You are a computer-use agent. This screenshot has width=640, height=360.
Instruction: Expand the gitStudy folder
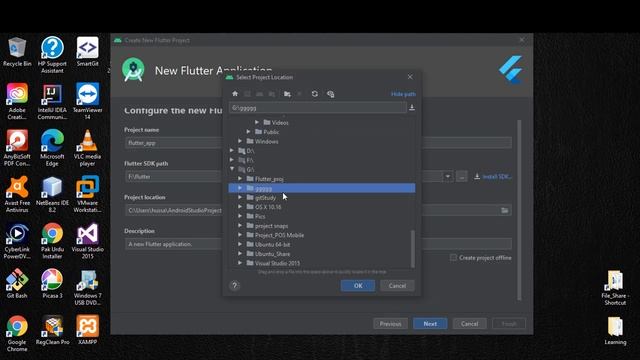240,197
